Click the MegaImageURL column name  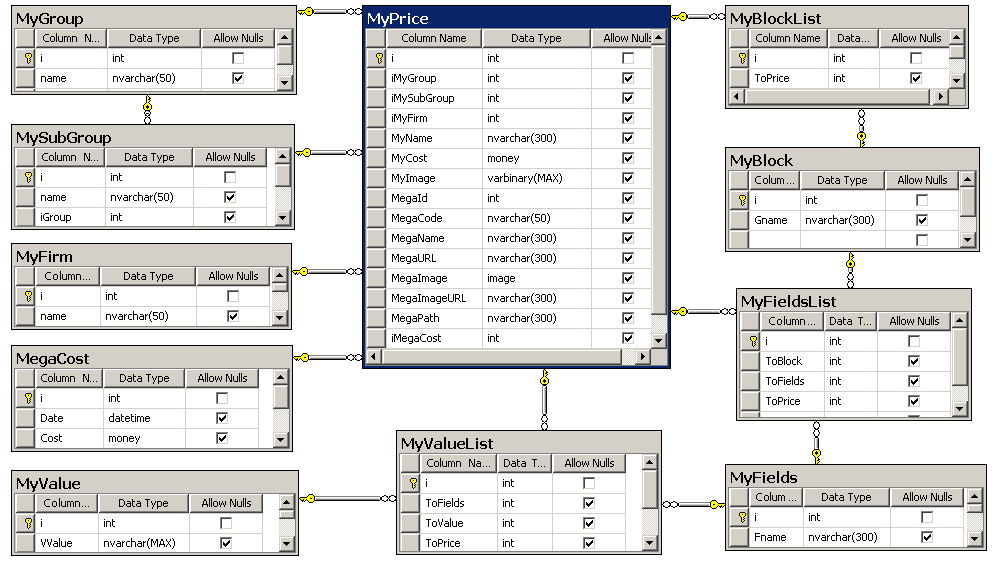(x=429, y=298)
